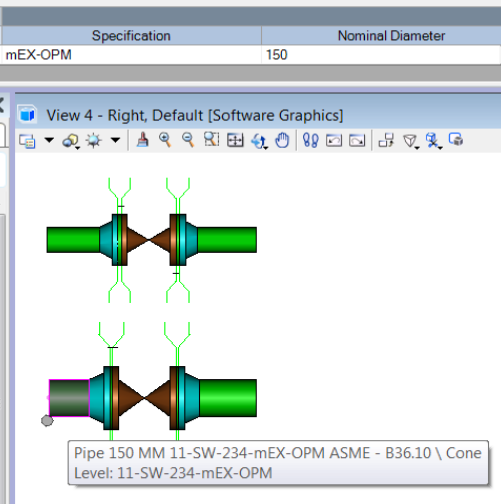501x504 pixels.
Task: Select the Zoom In magnifier tool
Action: pos(165,140)
